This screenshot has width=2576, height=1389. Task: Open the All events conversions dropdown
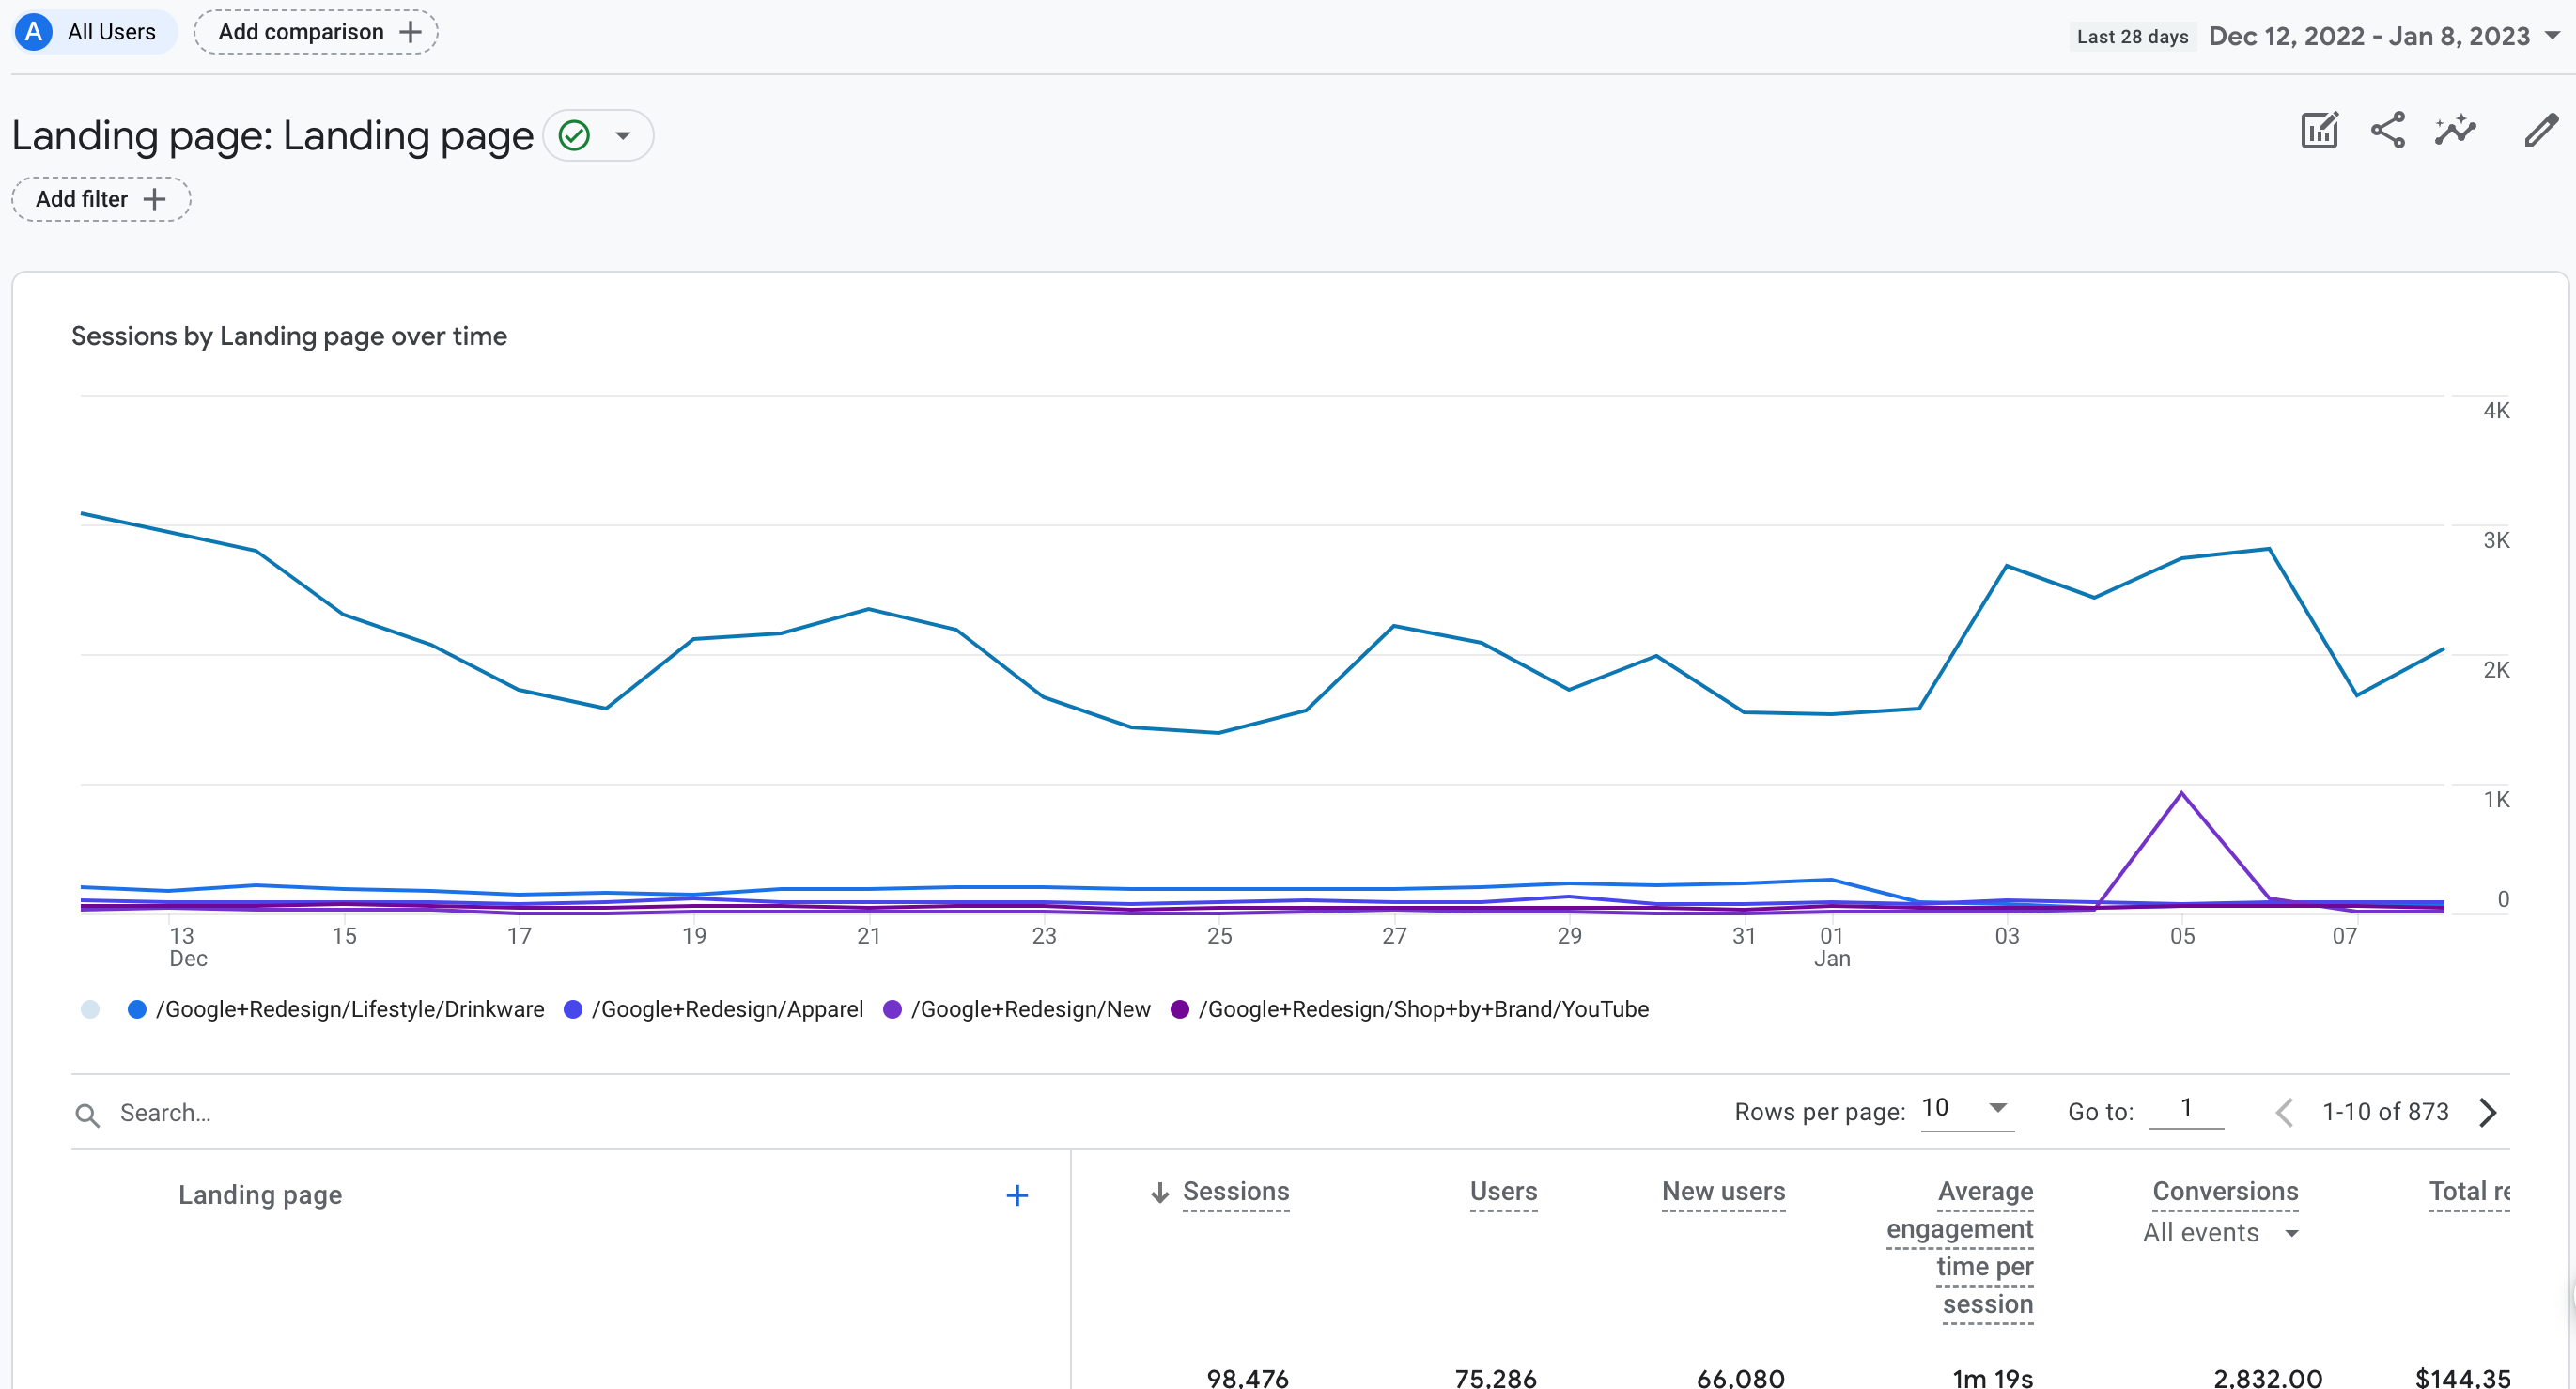[2220, 1233]
